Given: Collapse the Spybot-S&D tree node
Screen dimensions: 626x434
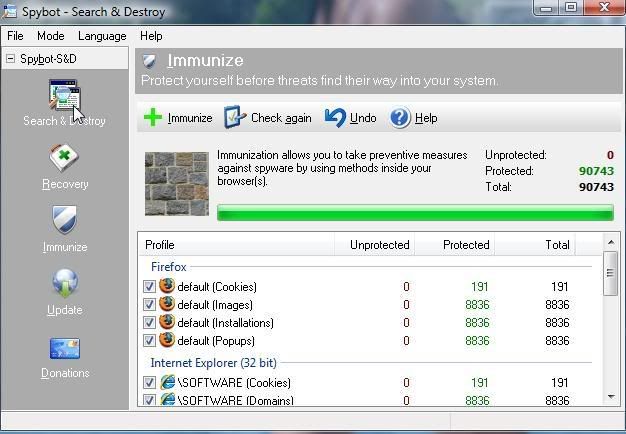Looking at the screenshot, I should click(10, 59).
